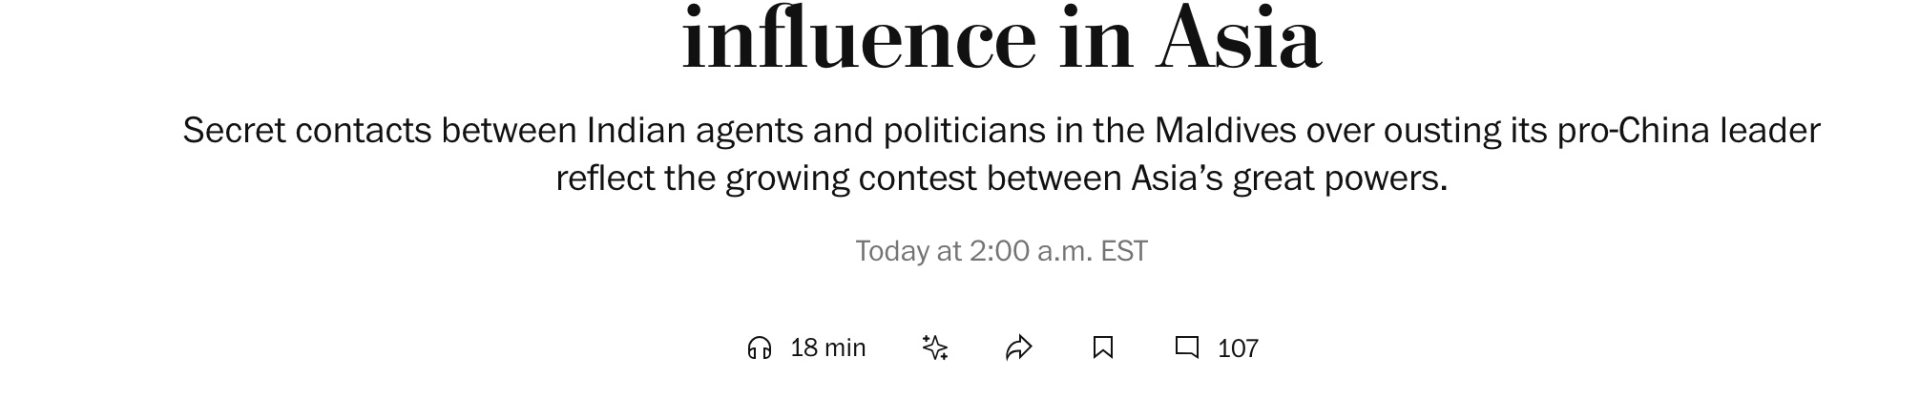The image size is (1920, 400).
Task: Click the word "influence" in the headline
Action: (859, 38)
